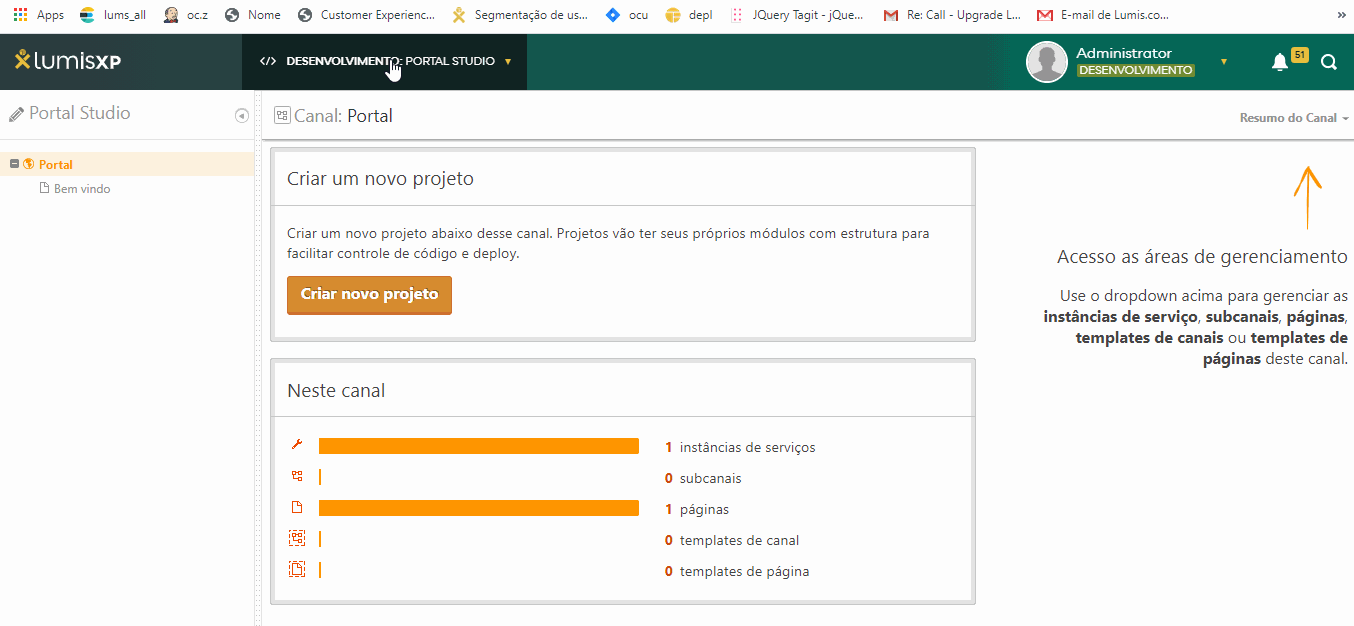Open the subcanais link
Image resolution: width=1354 pixels, height=626 pixels.
tap(710, 478)
